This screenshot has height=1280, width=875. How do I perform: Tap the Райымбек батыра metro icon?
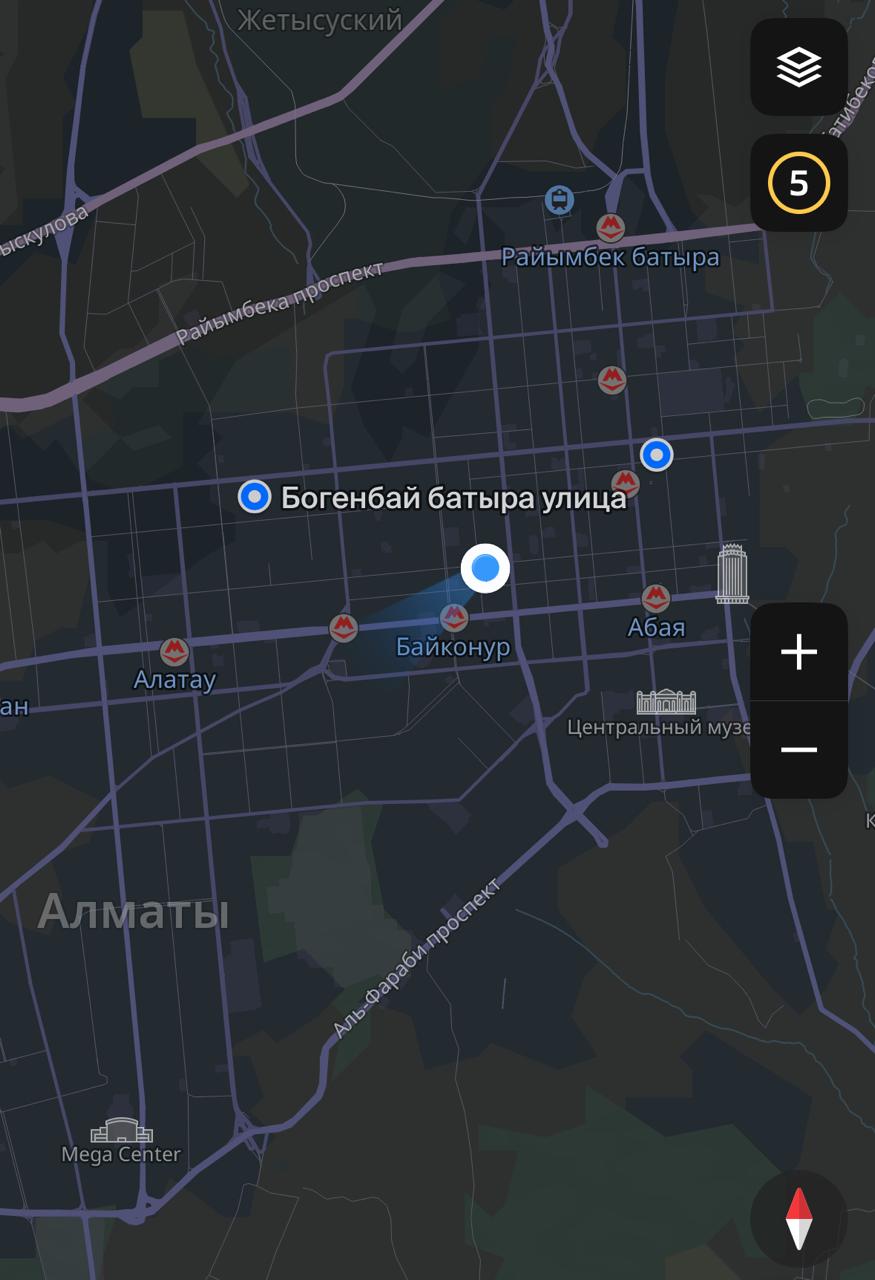(x=610, y=227)
